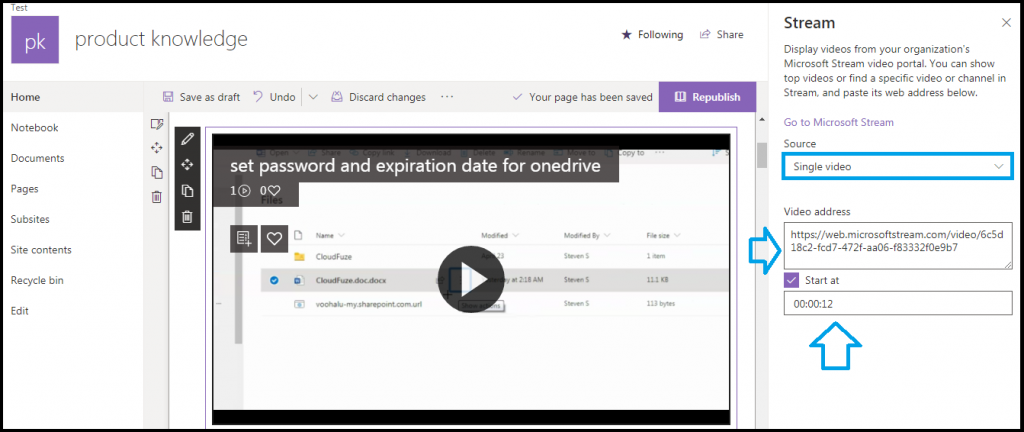
Task: Open the Subsites navigation item
Action: (x=30, y=219)
